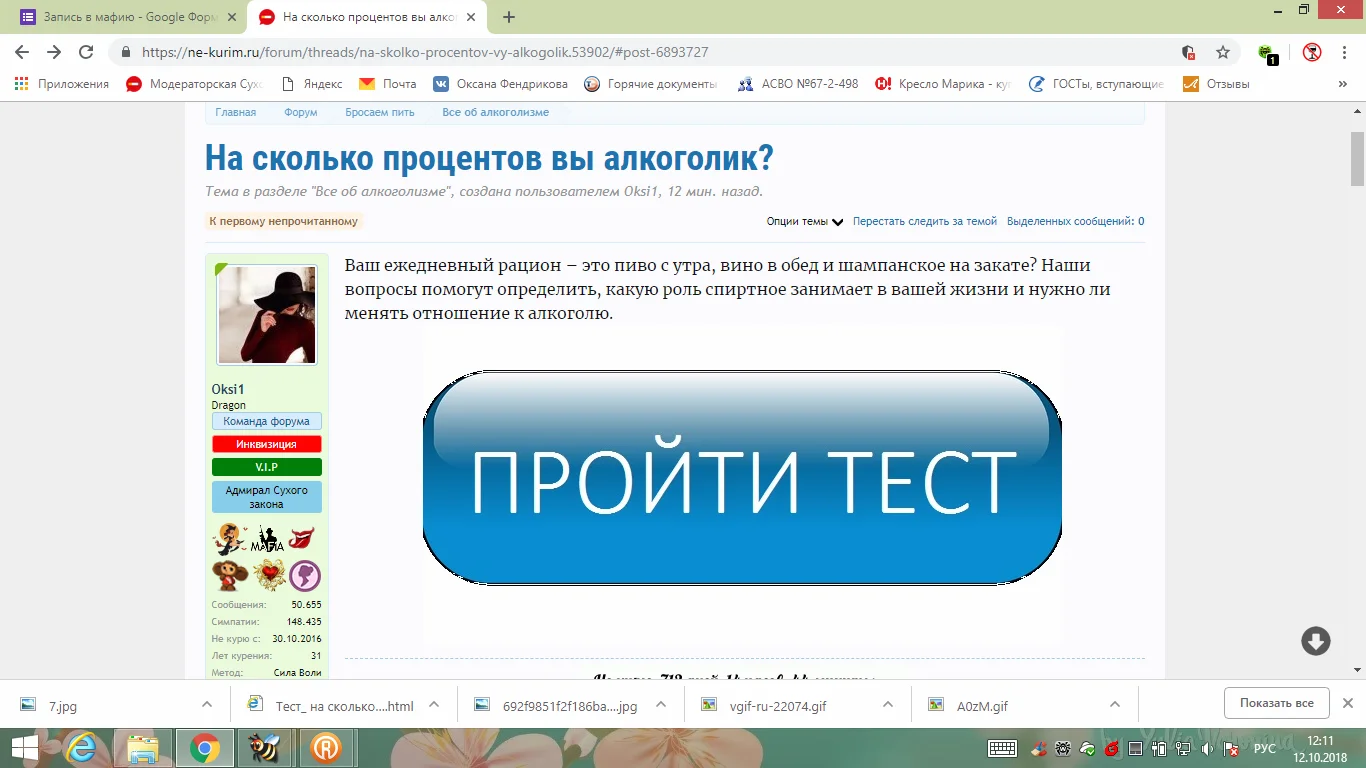Click the MAFIA award badge
Screen dimensions: 1366x768
coord(267,541)
